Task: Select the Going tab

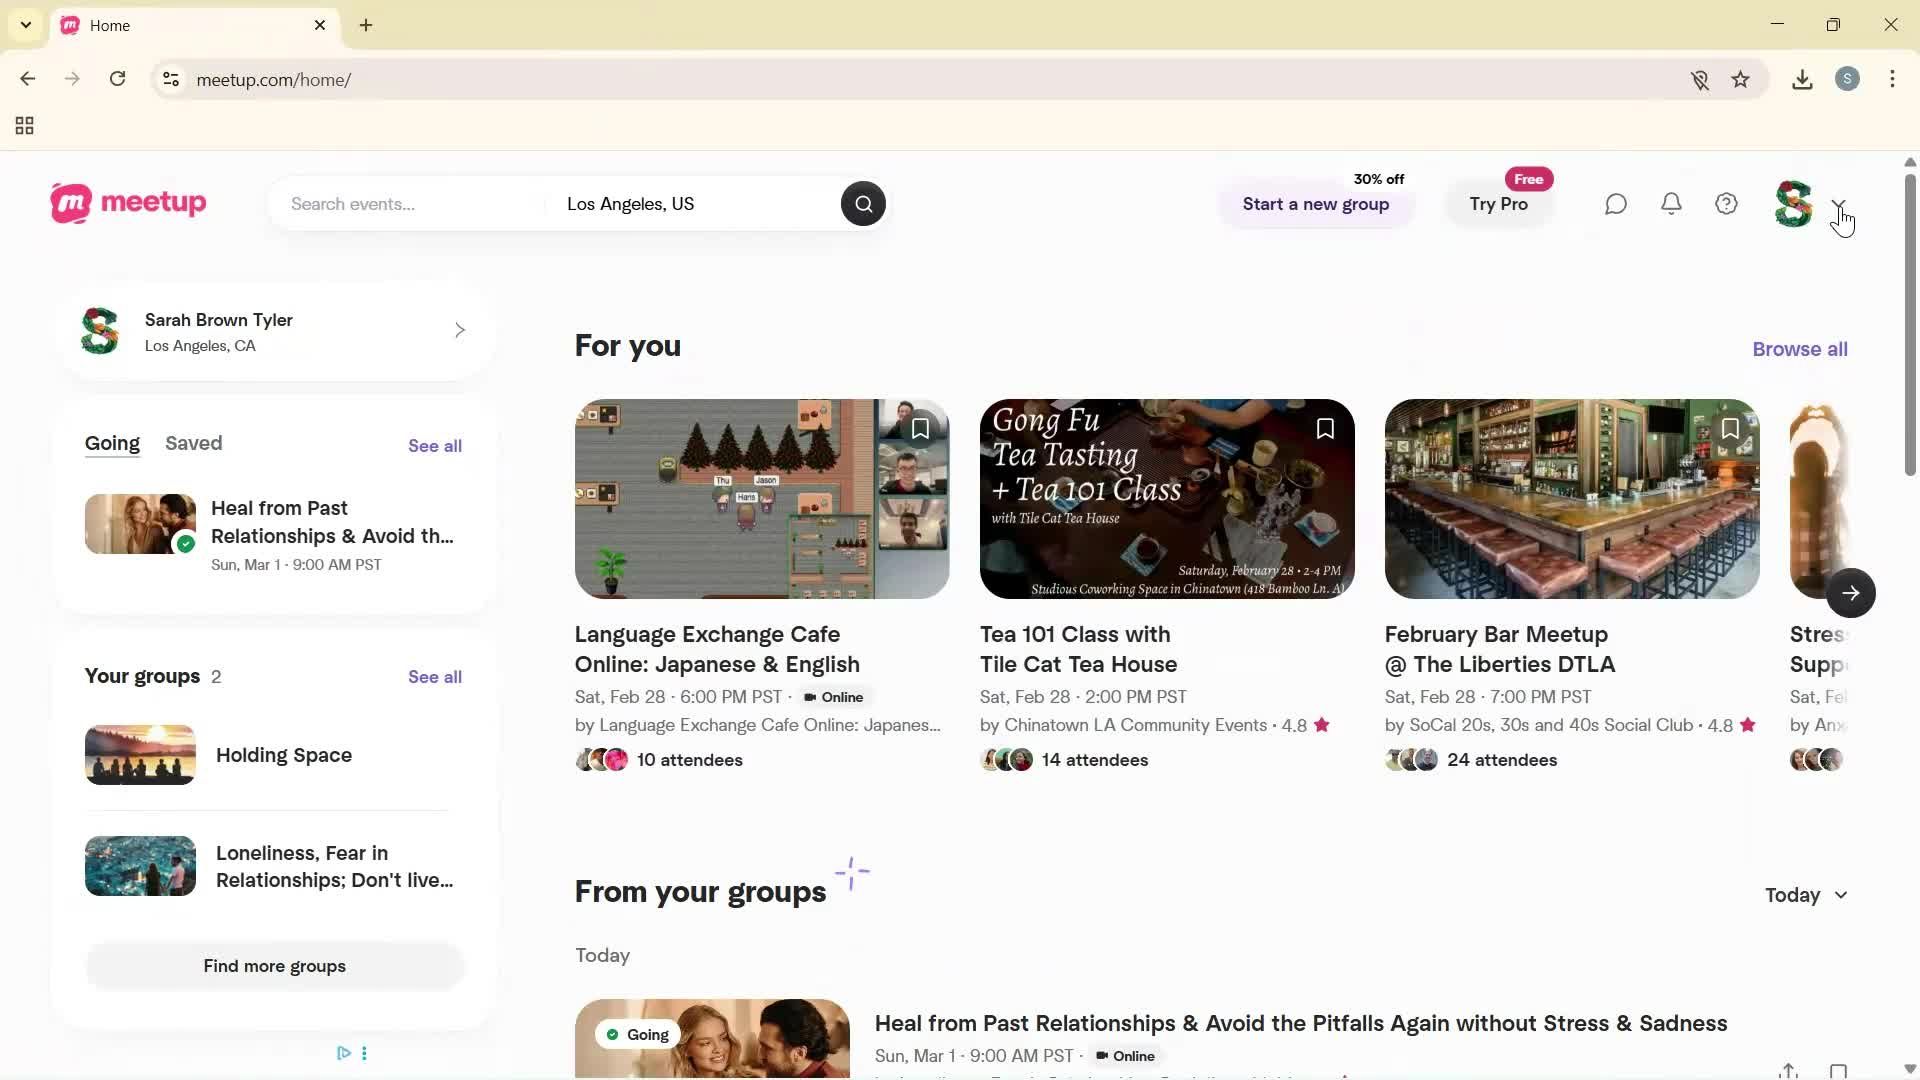Action: click(112, 443)
